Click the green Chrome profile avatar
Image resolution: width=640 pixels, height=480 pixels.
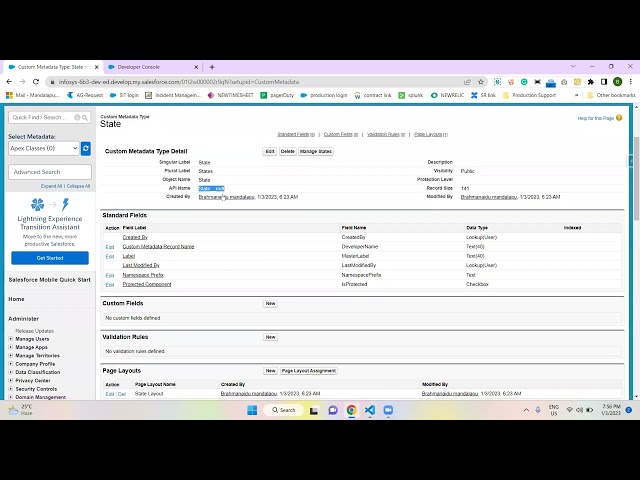click(617, 82)
